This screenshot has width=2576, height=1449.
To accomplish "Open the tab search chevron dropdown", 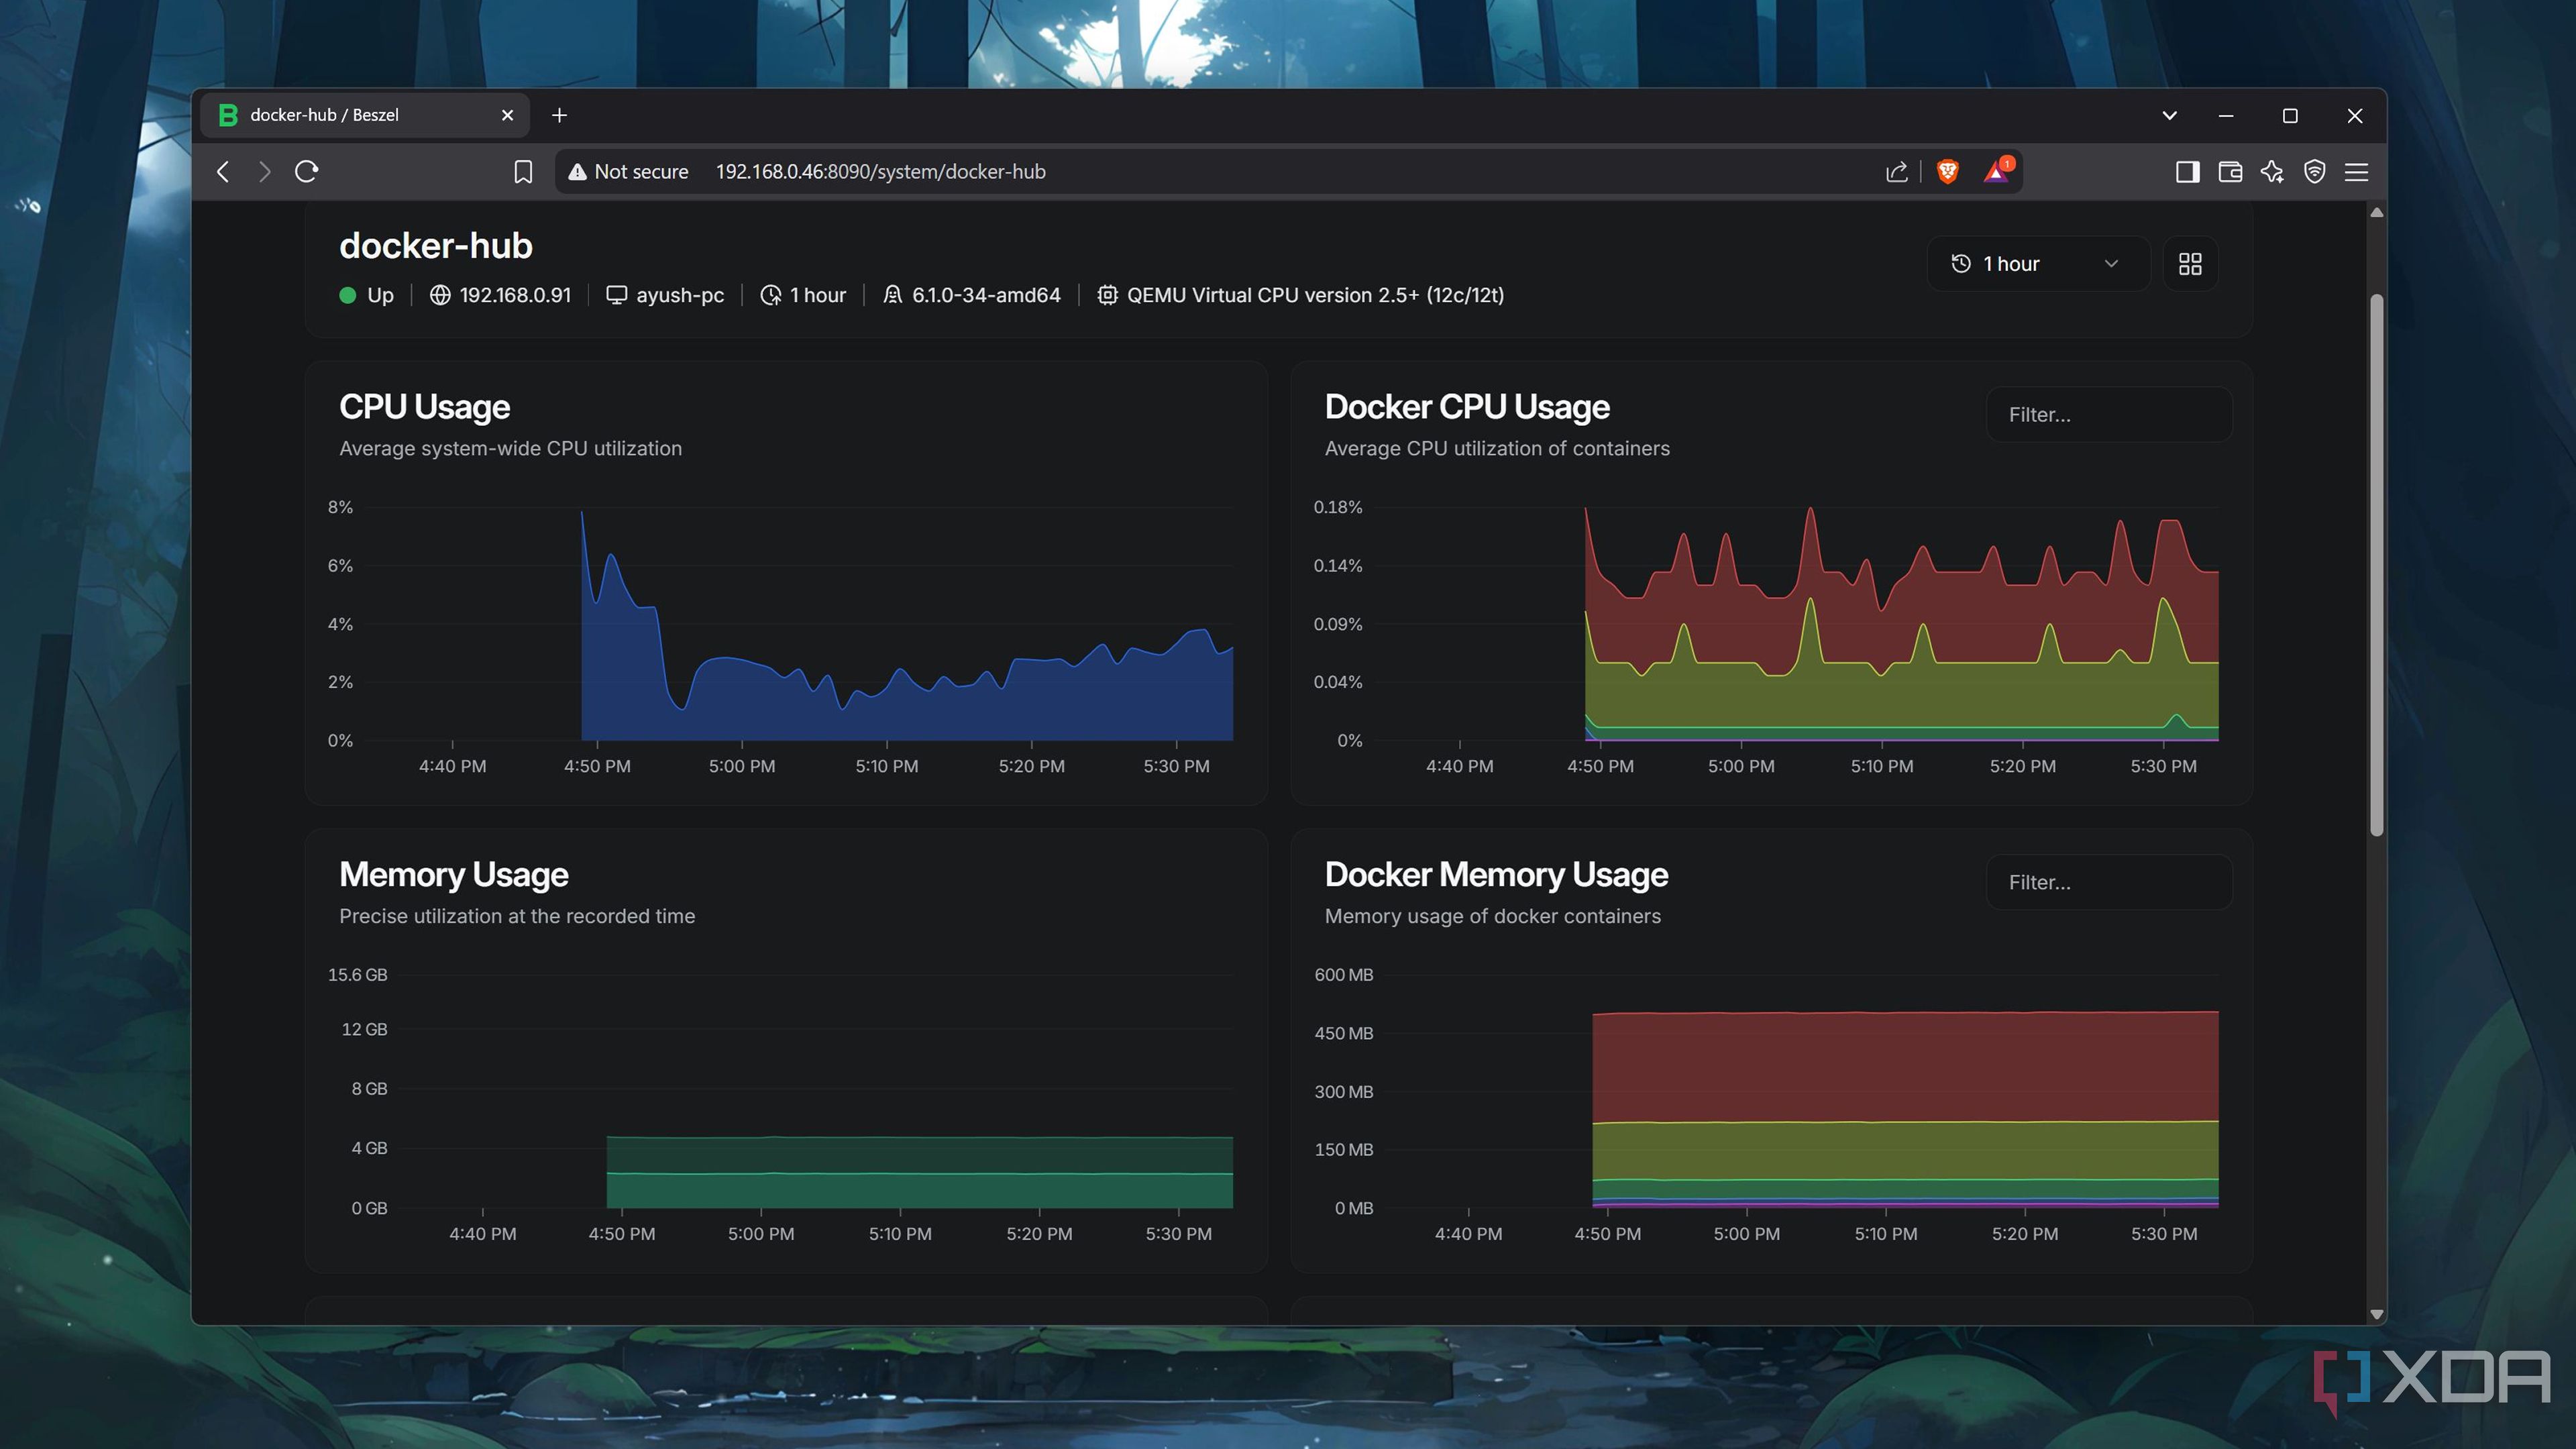I will pyautogui.click(x=2169, y=115).
